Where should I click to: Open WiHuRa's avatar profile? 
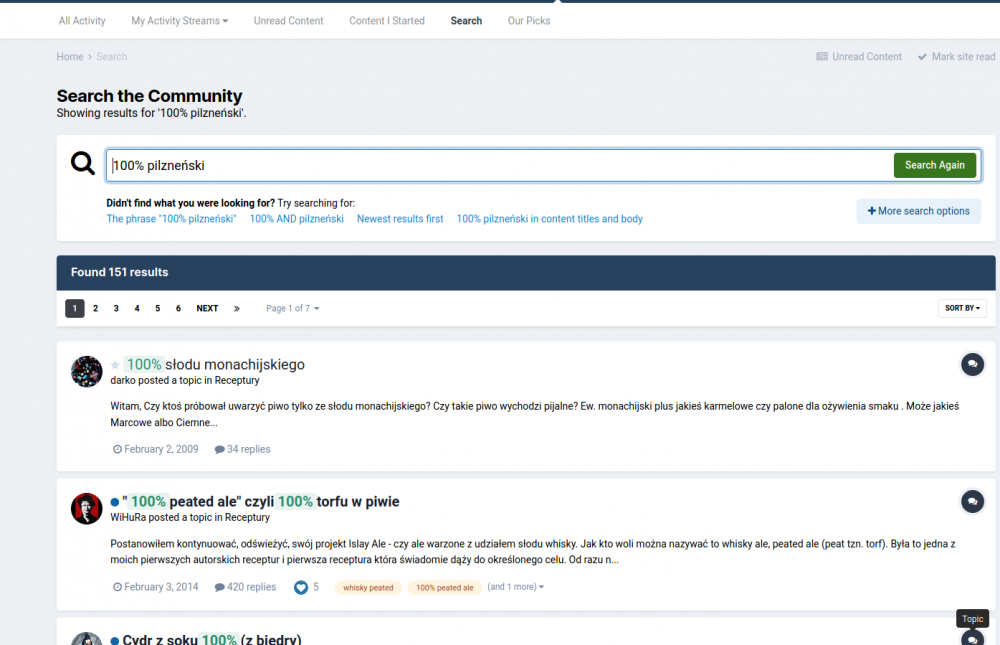(87, 508)
